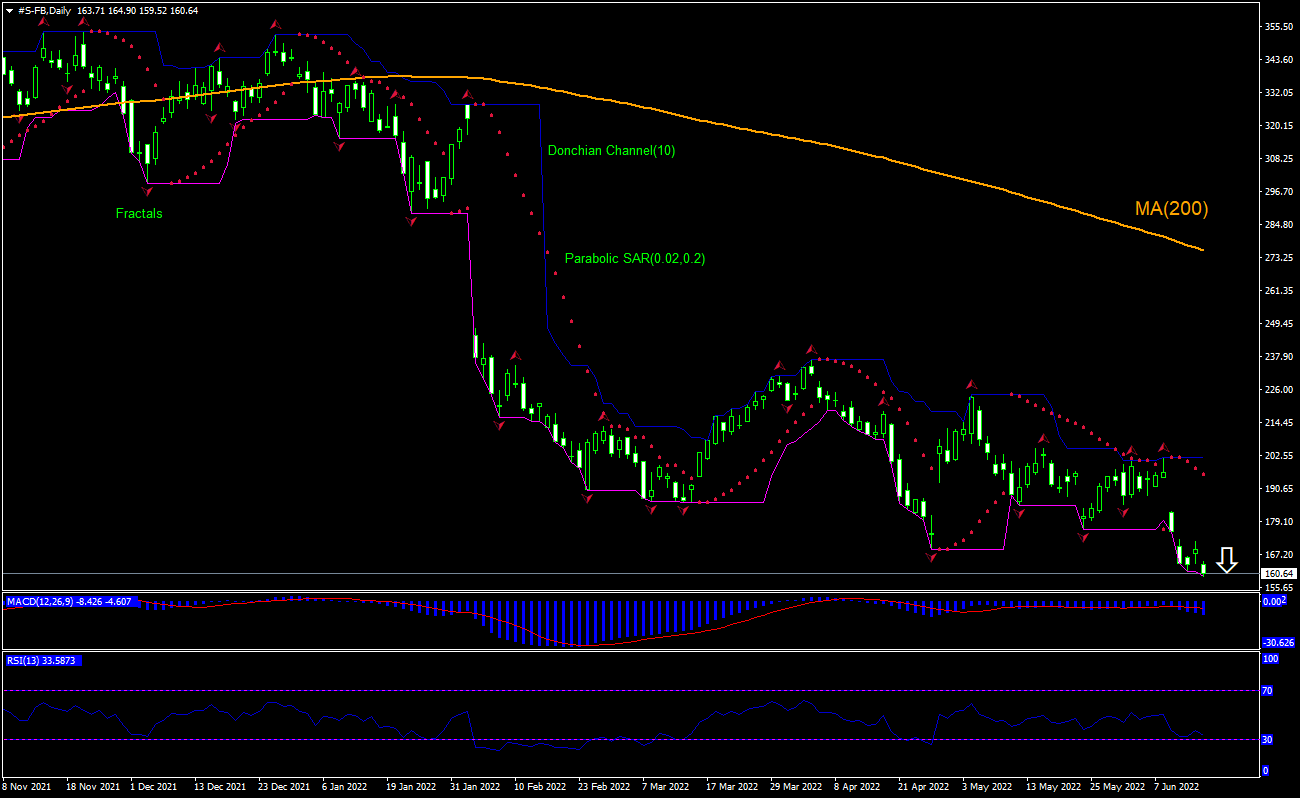
Task: Toggle the dashed RSI level 70 line
Action: (x=600, y=690)
